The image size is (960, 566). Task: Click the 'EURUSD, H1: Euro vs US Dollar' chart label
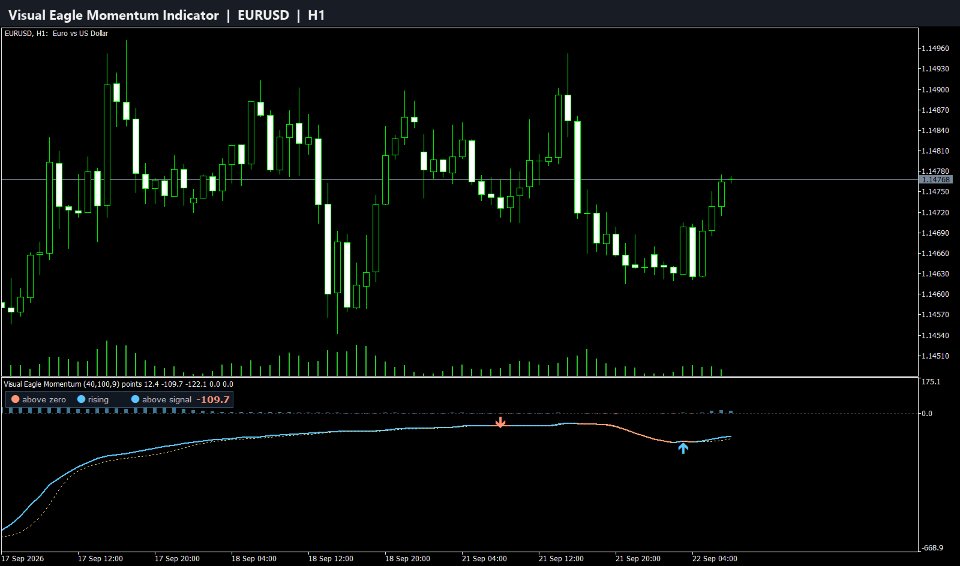(56, 33)
